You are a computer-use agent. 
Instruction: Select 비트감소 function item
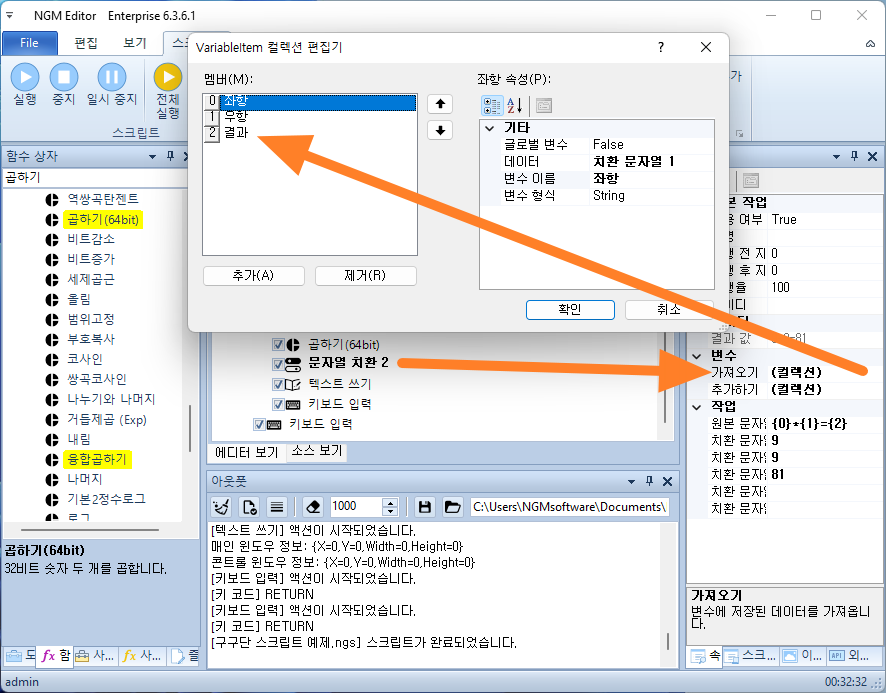pos(91,239)
